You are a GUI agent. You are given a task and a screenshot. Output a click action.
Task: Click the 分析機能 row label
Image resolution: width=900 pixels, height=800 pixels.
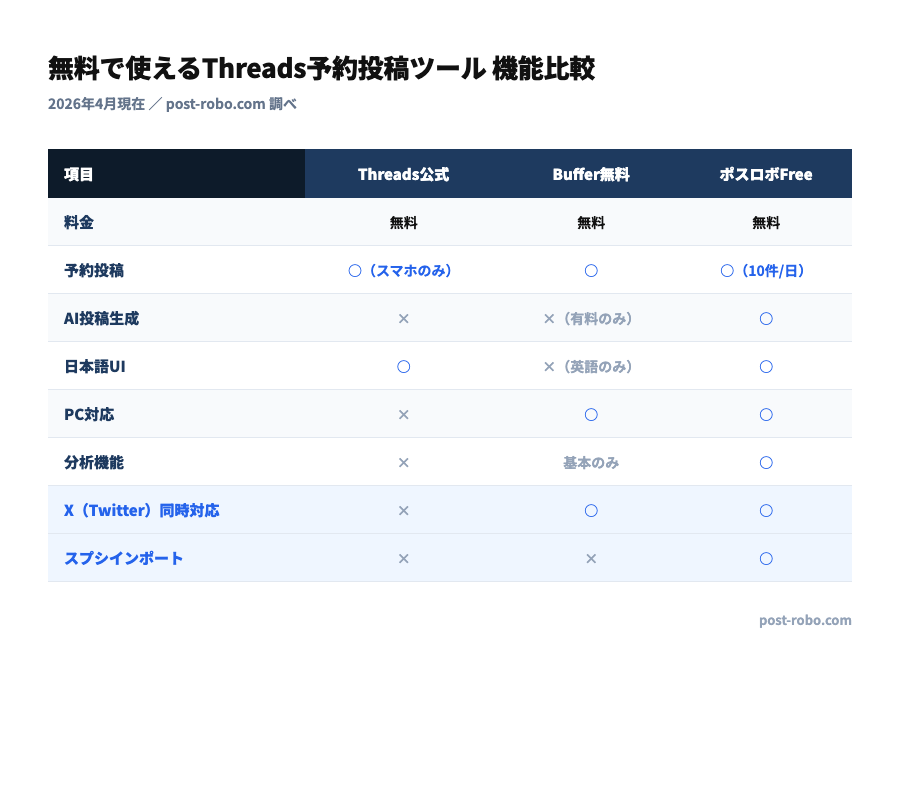click(x=94, y=463)
